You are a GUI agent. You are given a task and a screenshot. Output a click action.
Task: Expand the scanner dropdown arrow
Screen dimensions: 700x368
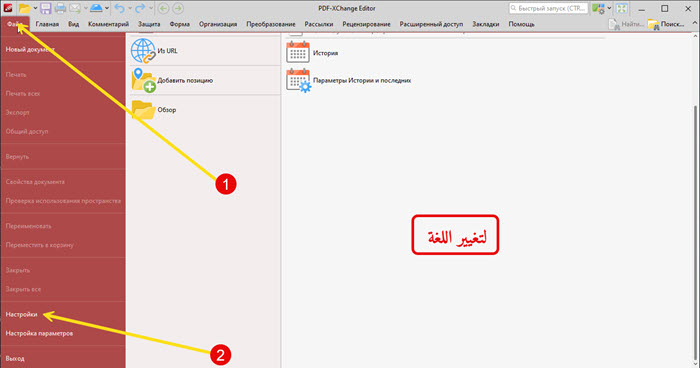(x=107, y=8)
